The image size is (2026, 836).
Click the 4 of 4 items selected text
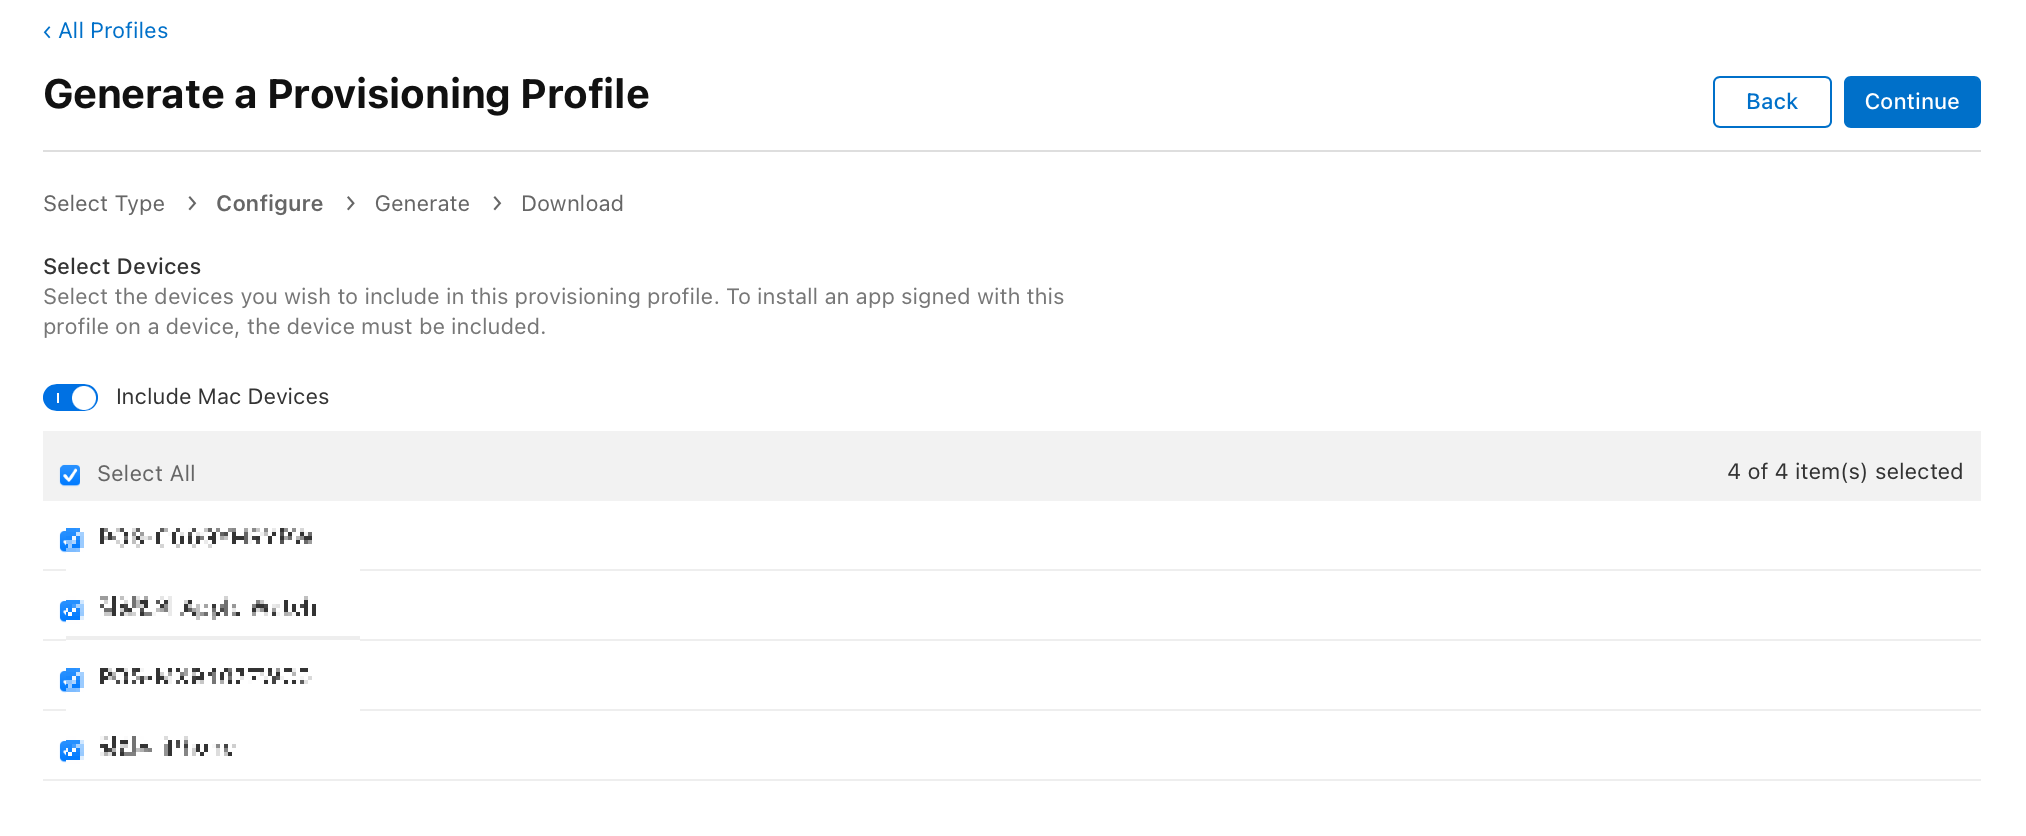[1845, 472]
